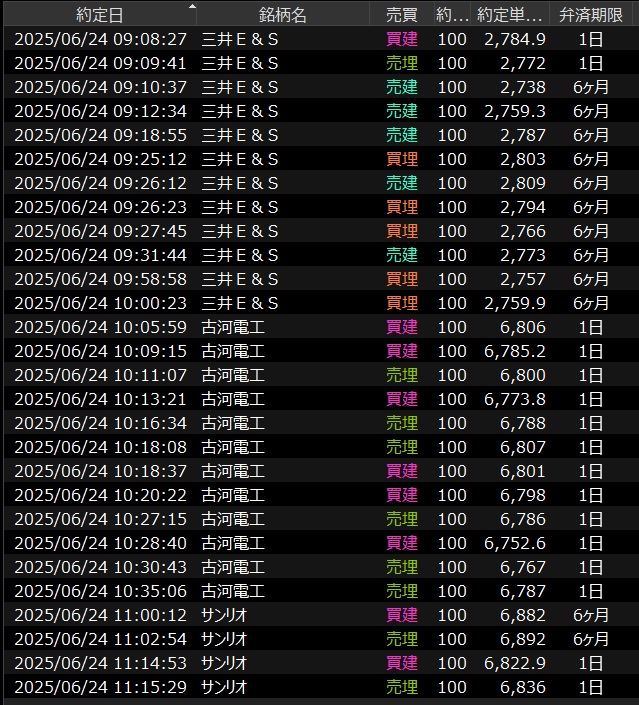Click サンリオ name in the 11:02:54 row
Screen dimensions: 639x705
tap(224, 638)
